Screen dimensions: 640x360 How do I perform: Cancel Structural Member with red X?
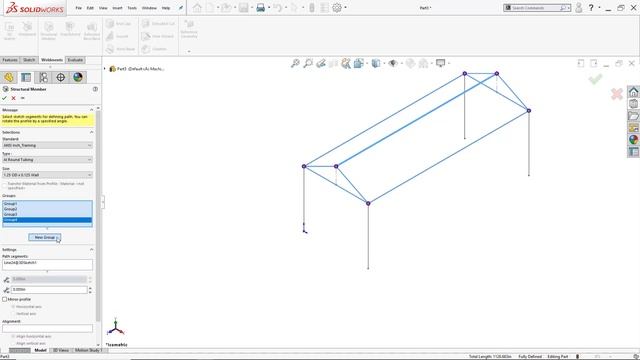tap(13, 98)
